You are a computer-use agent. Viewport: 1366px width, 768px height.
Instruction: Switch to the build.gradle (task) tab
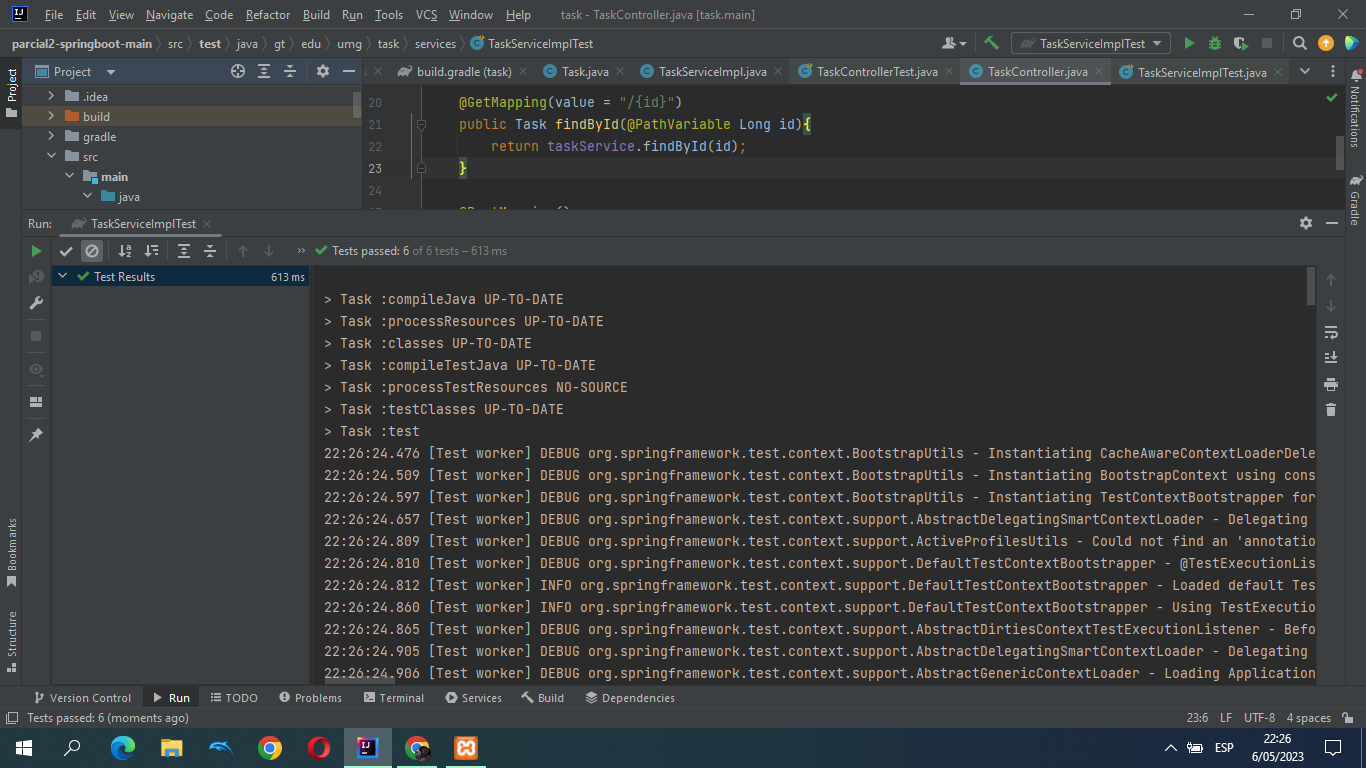click(x=462, y=72)
